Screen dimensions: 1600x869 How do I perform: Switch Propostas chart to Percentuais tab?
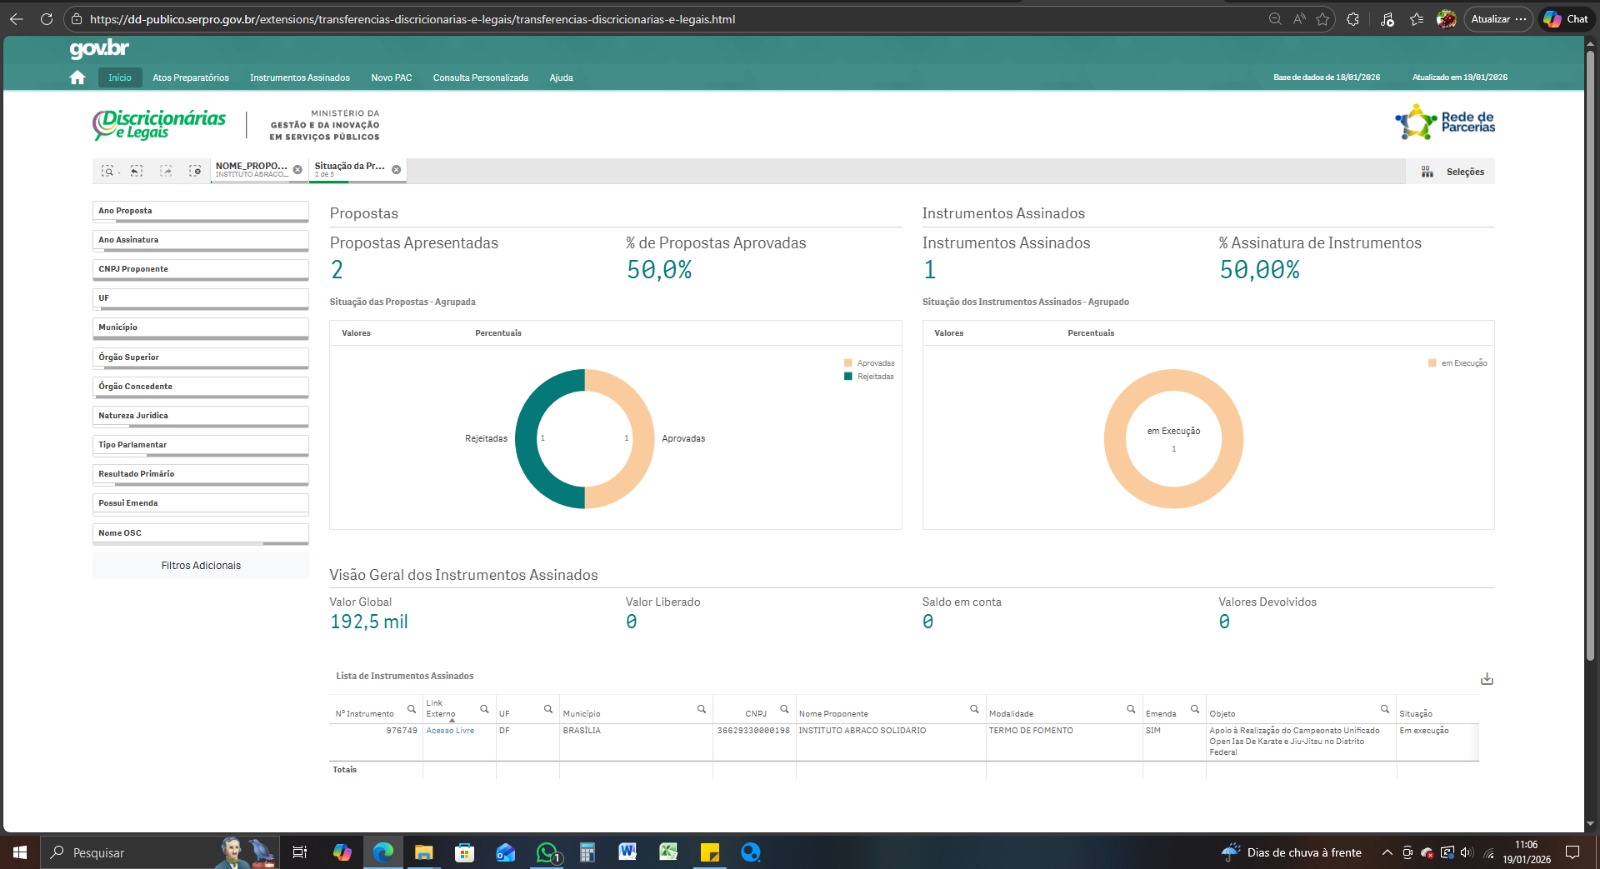[x=498, y=333]
